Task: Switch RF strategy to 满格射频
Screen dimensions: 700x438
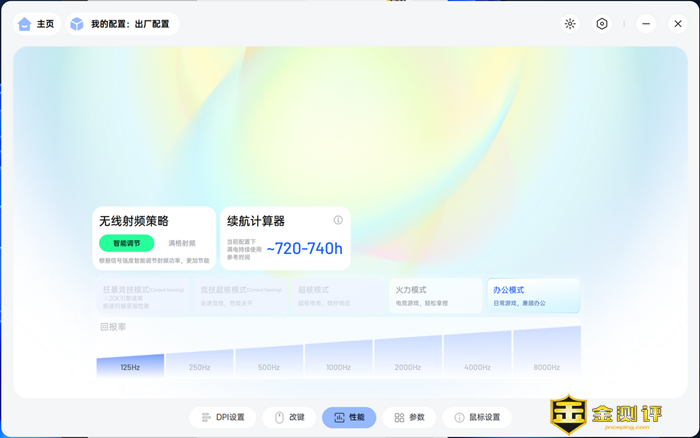Action: 182,243
